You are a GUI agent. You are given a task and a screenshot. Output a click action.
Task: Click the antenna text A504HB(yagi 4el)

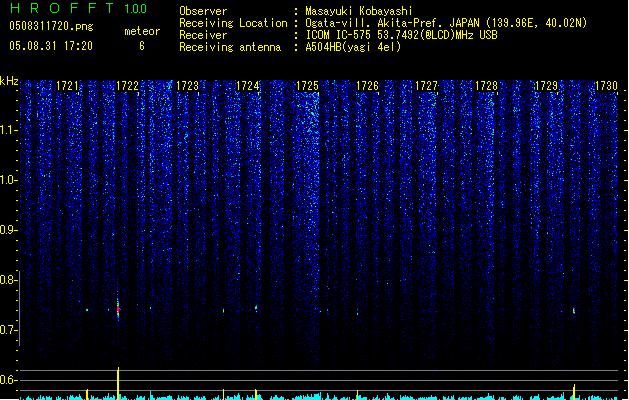pyautogui.click(x=353, y=47)
